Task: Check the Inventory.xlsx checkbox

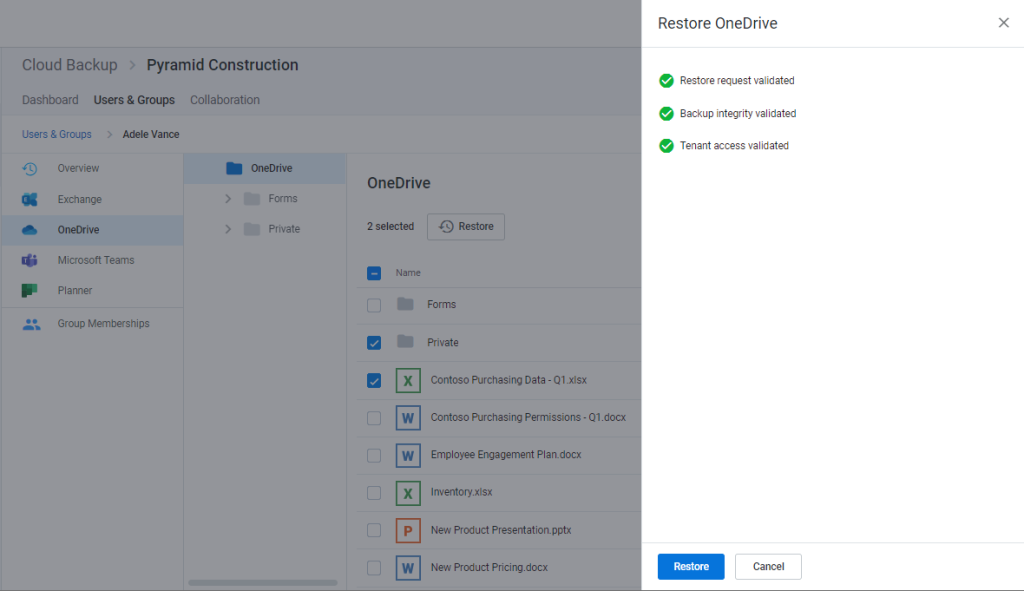Action: pyautogui.click(x=374, y=493)
